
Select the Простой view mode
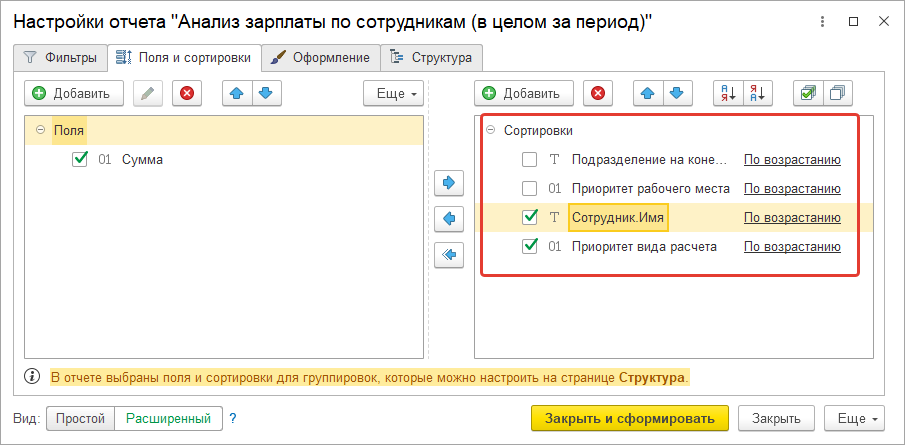click(x=80, y=418)
